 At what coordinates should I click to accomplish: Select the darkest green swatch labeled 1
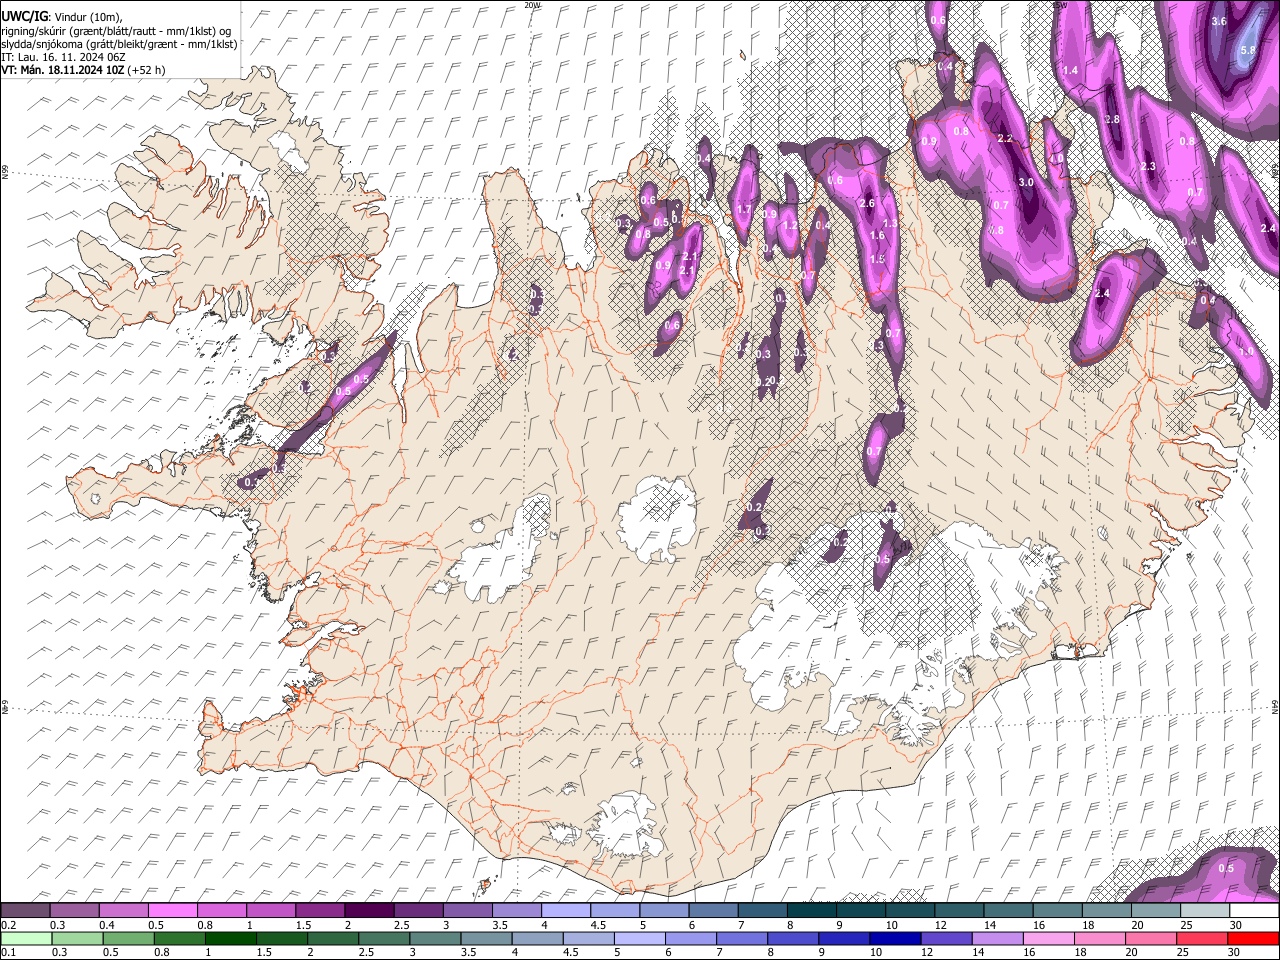click(229, 938)
